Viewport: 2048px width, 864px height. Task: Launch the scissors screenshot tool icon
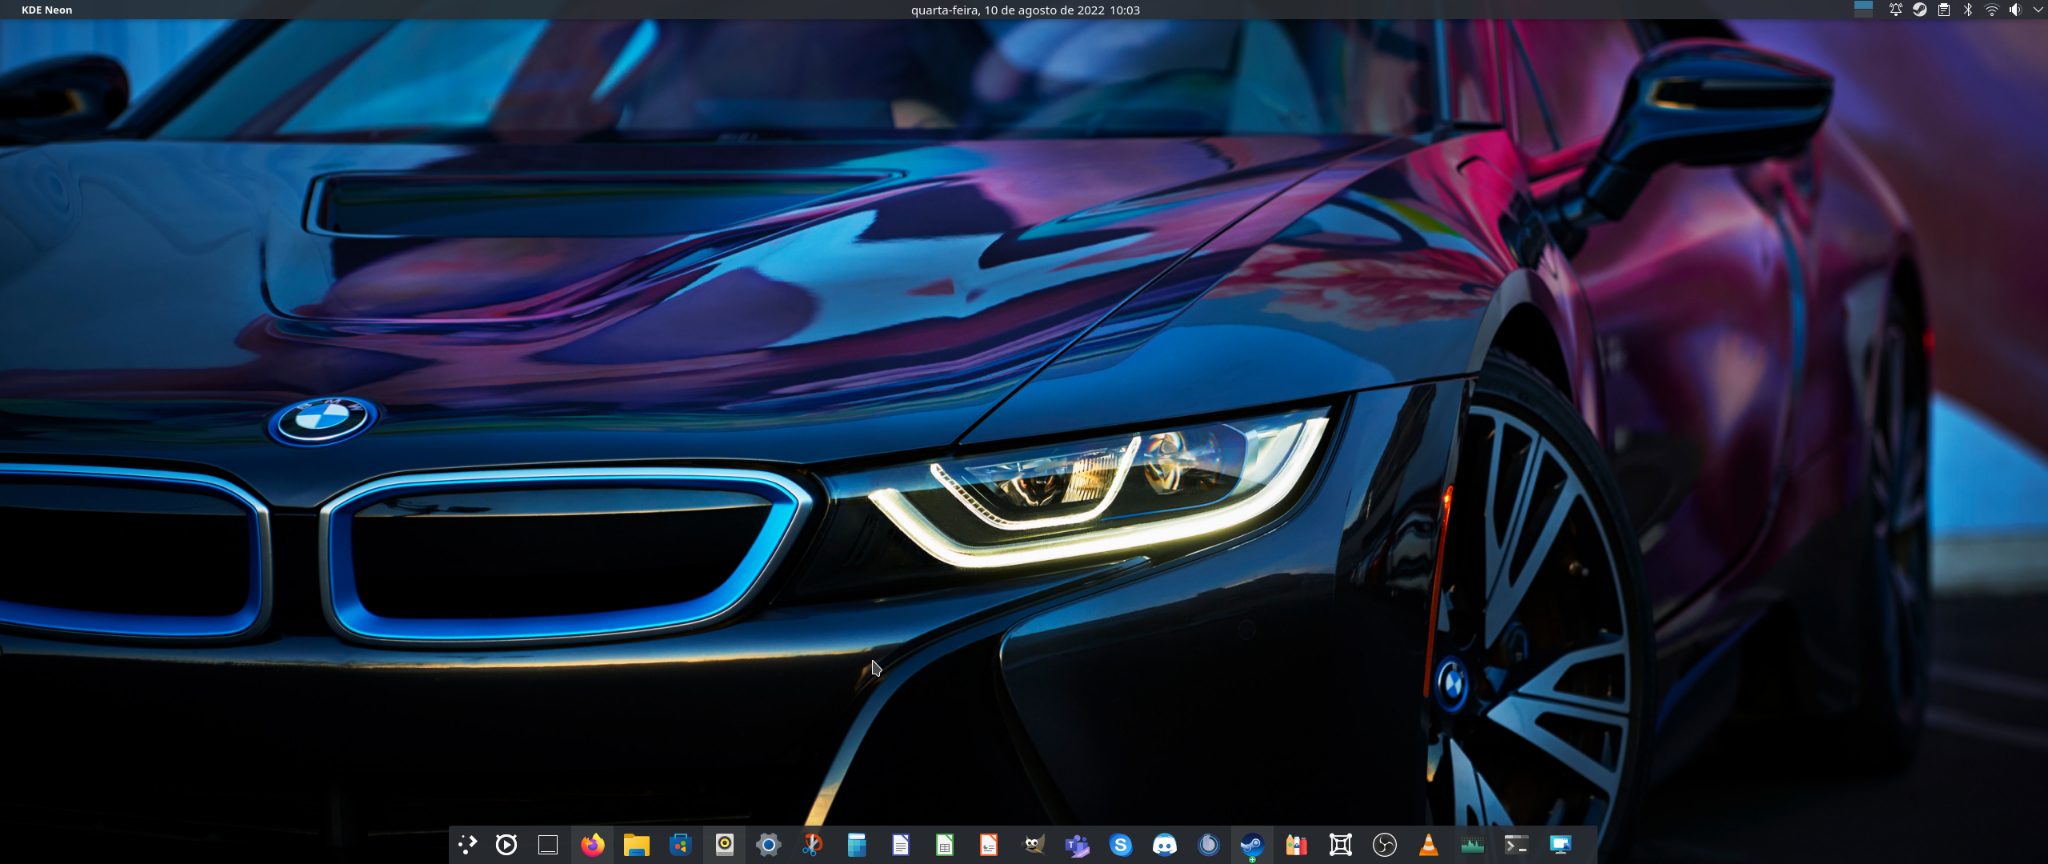pyautogui.click(x=812, y=845)
